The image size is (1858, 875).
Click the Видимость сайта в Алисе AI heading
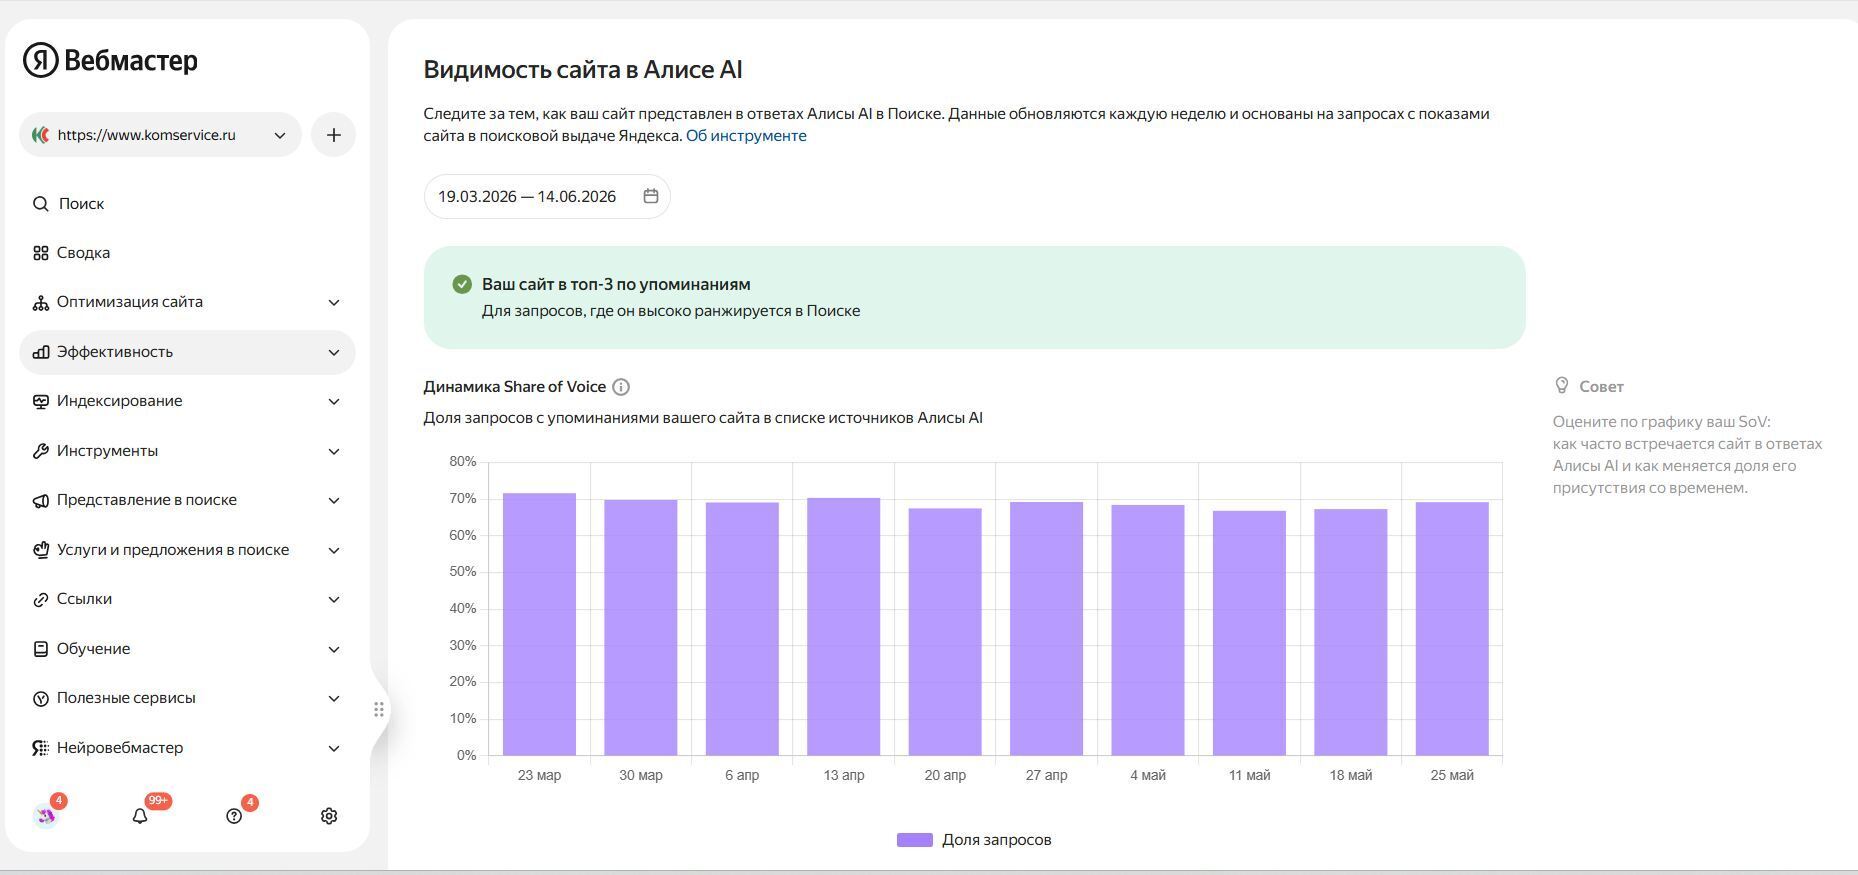click(x=583, y=70)
